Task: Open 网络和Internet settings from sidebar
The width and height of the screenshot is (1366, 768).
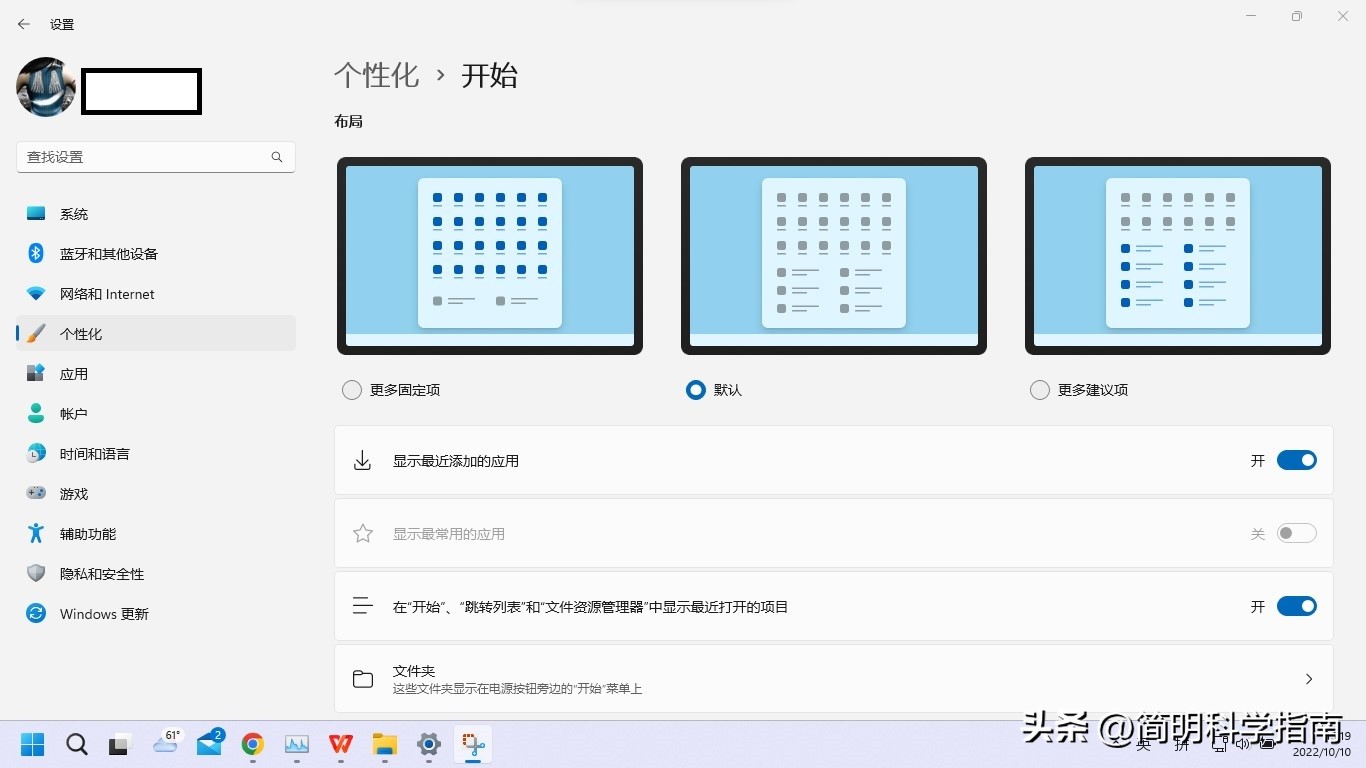Action: (106, 293)
